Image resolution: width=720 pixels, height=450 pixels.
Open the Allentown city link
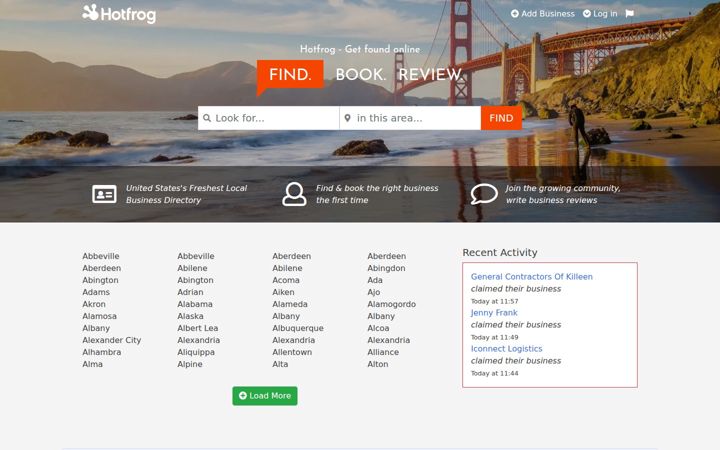[x=292, y=352]
